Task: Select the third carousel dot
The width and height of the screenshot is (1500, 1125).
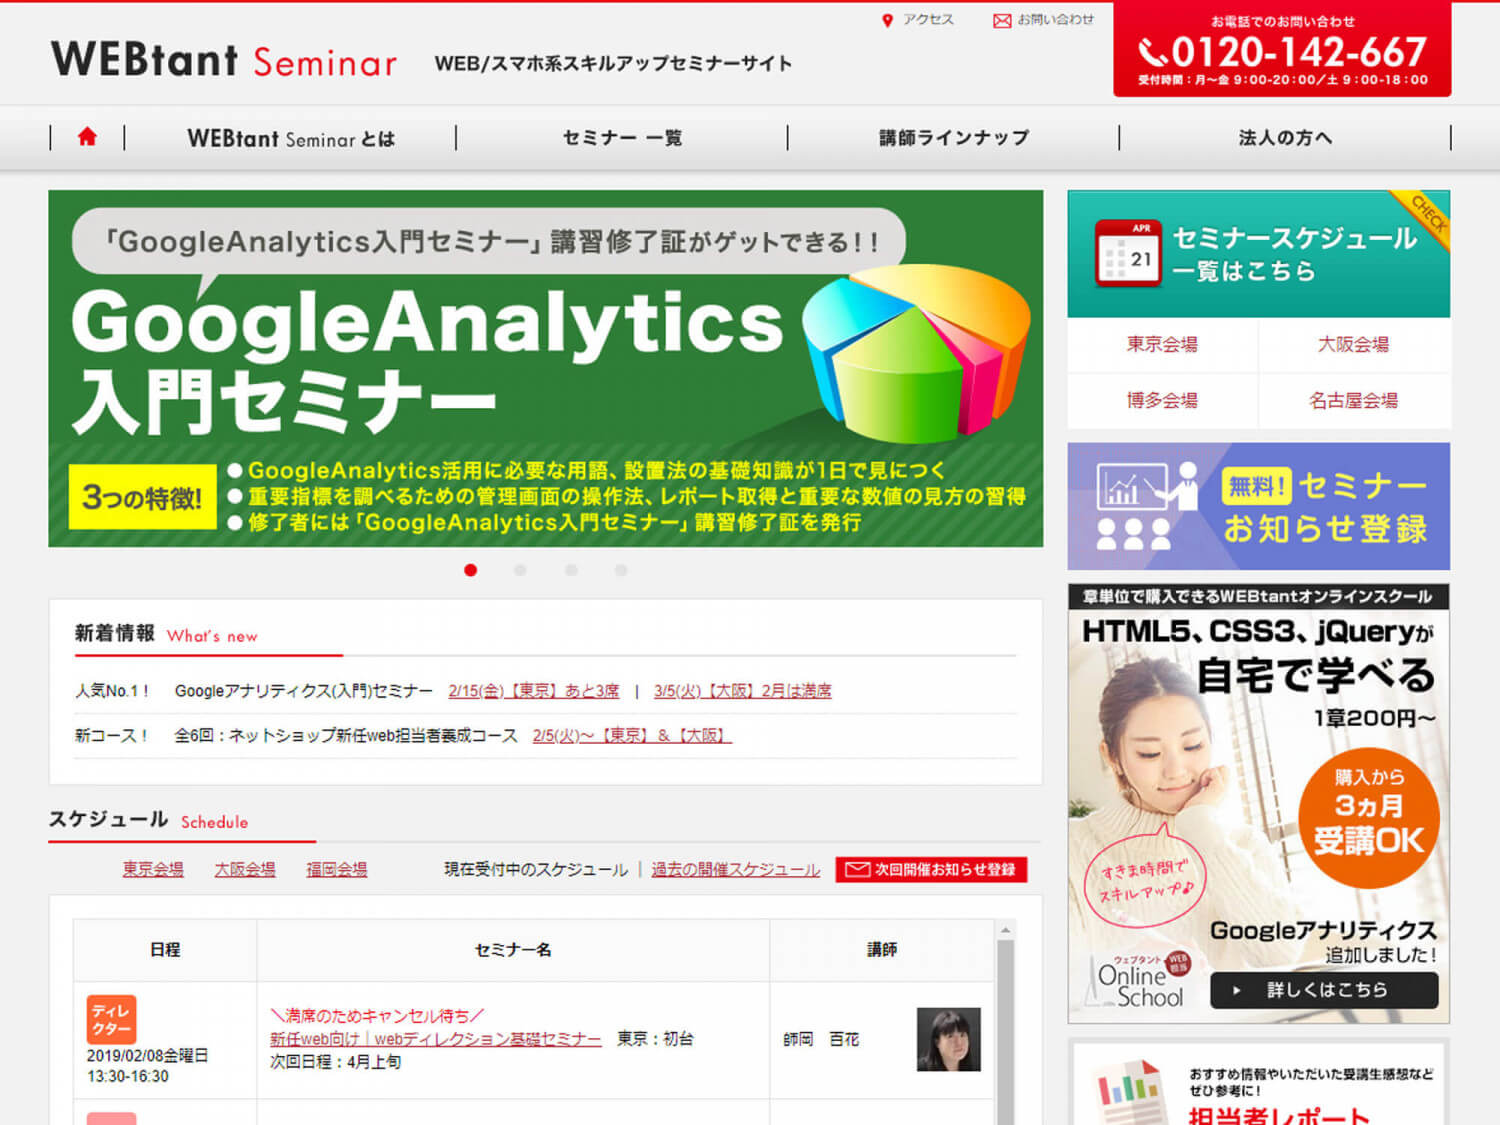Action: [x=571, y=570]
